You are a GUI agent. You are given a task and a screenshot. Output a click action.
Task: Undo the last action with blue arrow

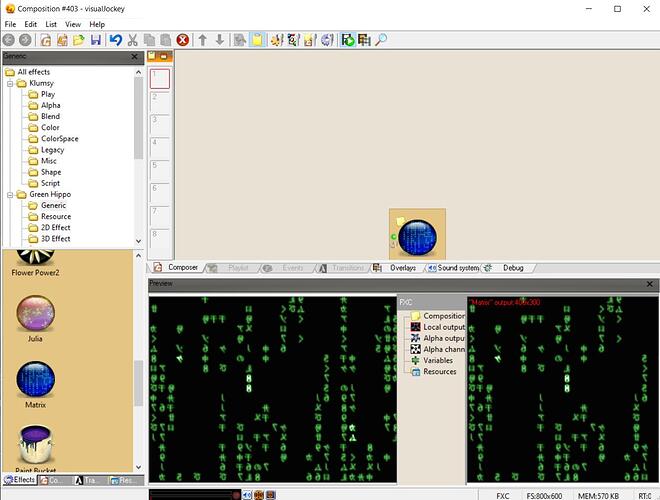[x=116, y=40]
